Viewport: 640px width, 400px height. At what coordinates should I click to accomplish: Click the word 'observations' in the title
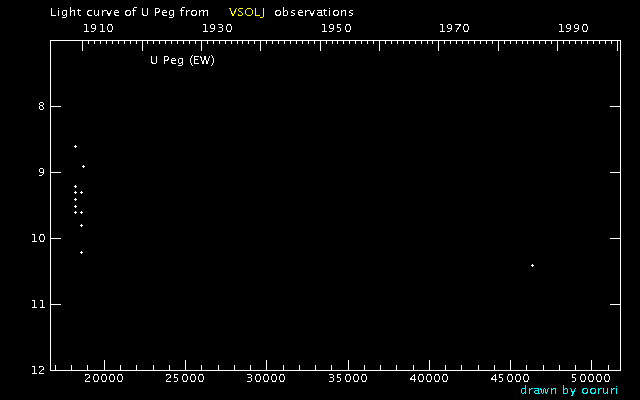314,12
